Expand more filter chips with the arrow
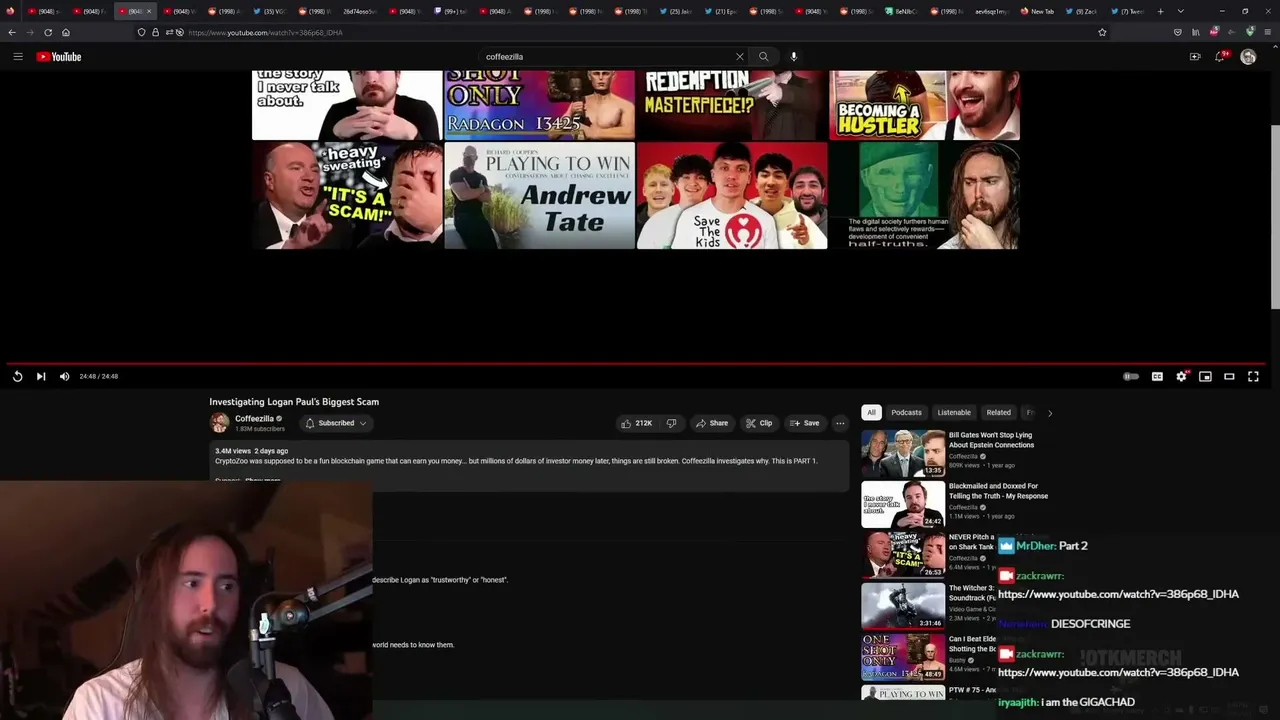The height and width of the screenshot is (720, 1280). coord(1049,412)
